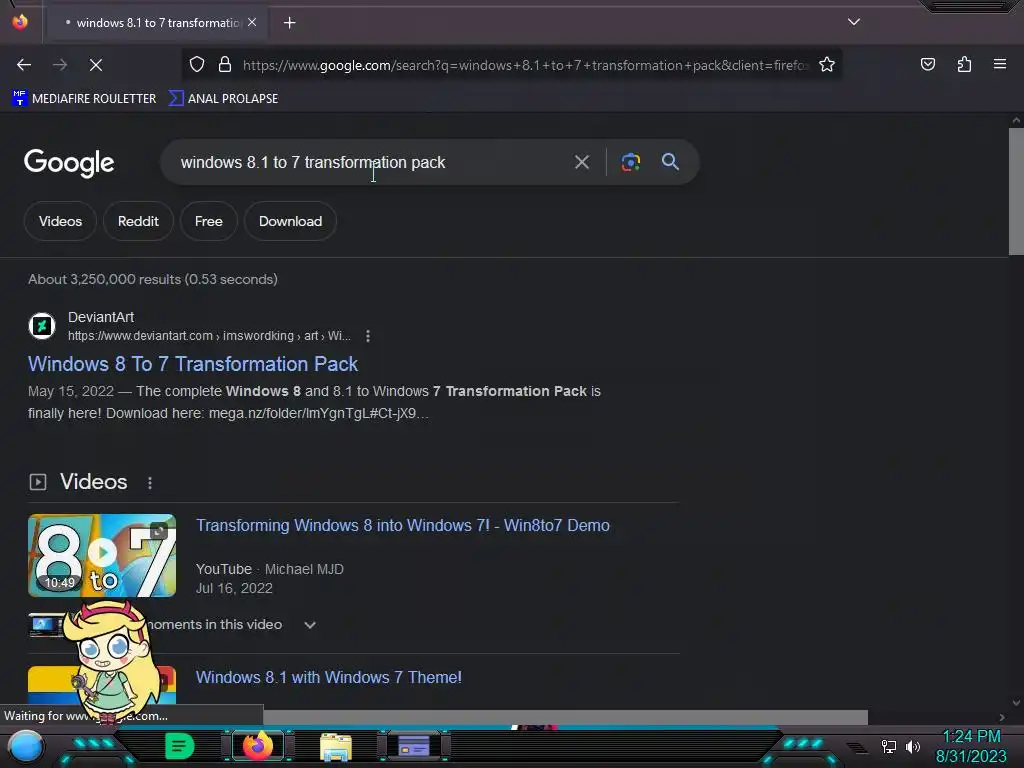This screenshot has width=1024, height=768.
Task: Click the volume speaker tray icon
Action: (913, 746)
